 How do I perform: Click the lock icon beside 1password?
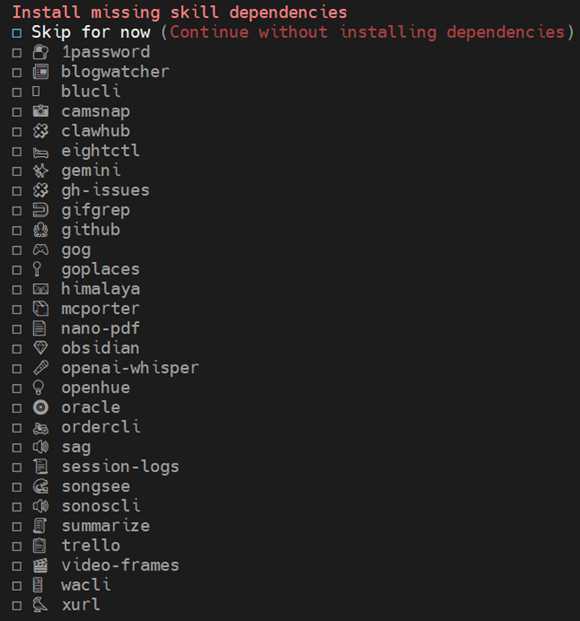pyautogui.click(x=40, y=52)
